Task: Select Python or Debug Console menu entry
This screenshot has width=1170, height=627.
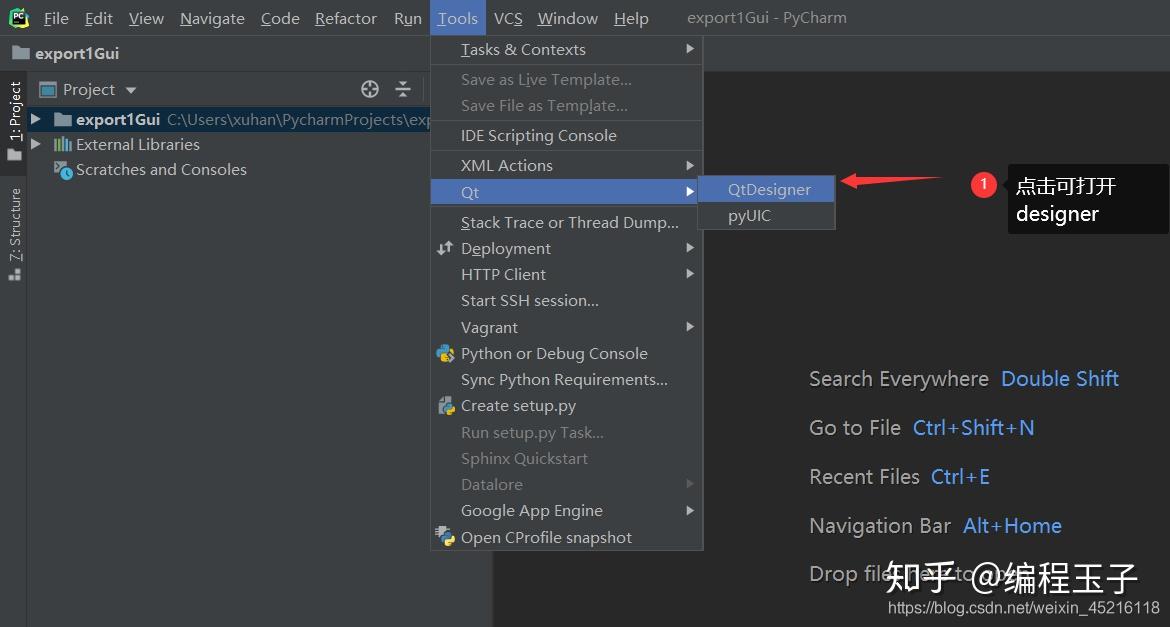Action: pyautogui.click(x=553, y=353)
